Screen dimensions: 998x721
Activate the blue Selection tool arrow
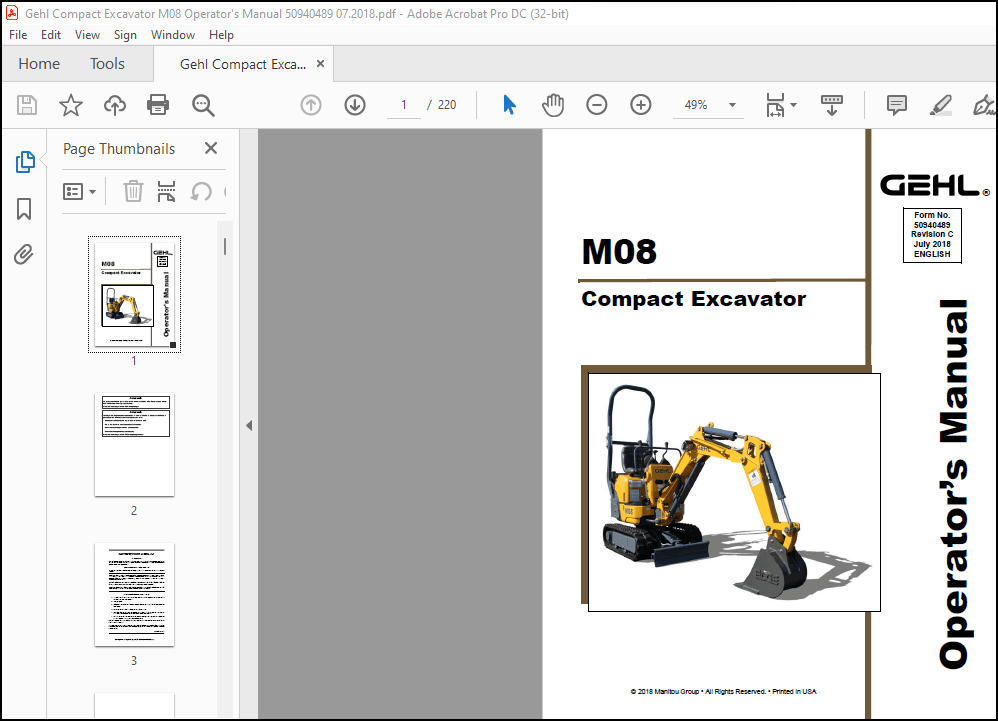pos(509,104)
